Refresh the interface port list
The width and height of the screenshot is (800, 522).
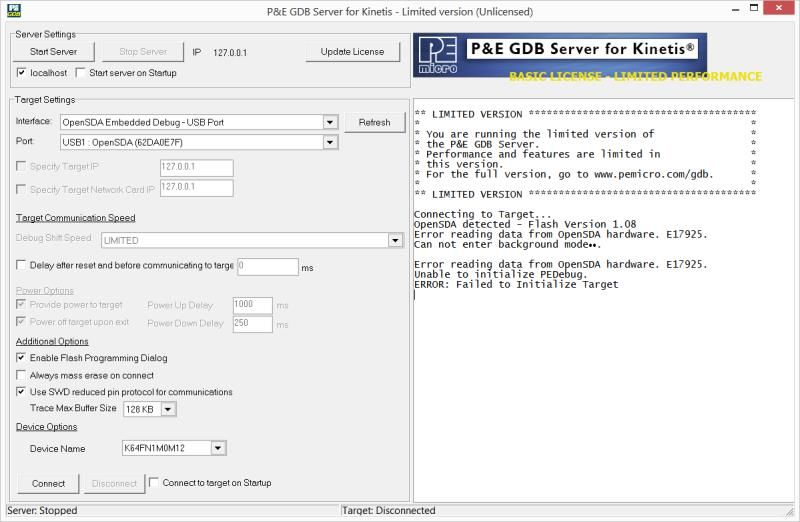coord(374,122)
